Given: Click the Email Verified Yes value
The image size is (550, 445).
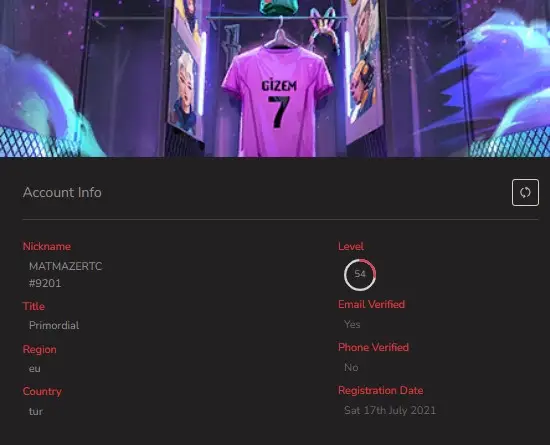Looking at the screenshot, I should tap(352, 324).
